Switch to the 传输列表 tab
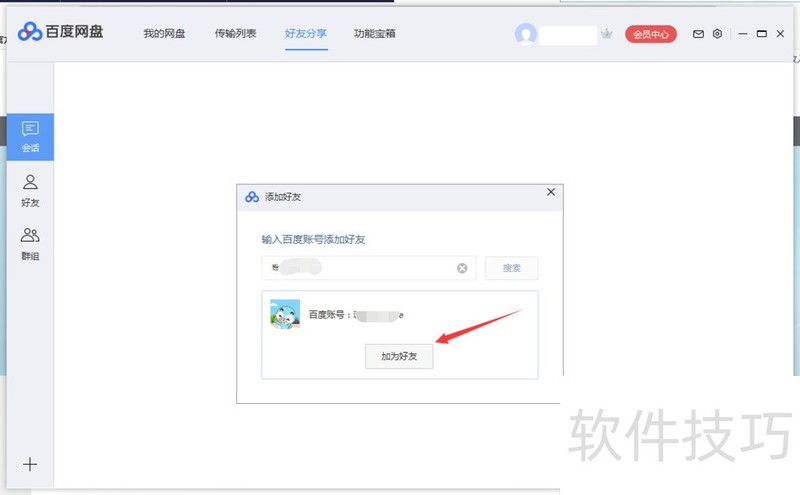 (x=235, y=34)
